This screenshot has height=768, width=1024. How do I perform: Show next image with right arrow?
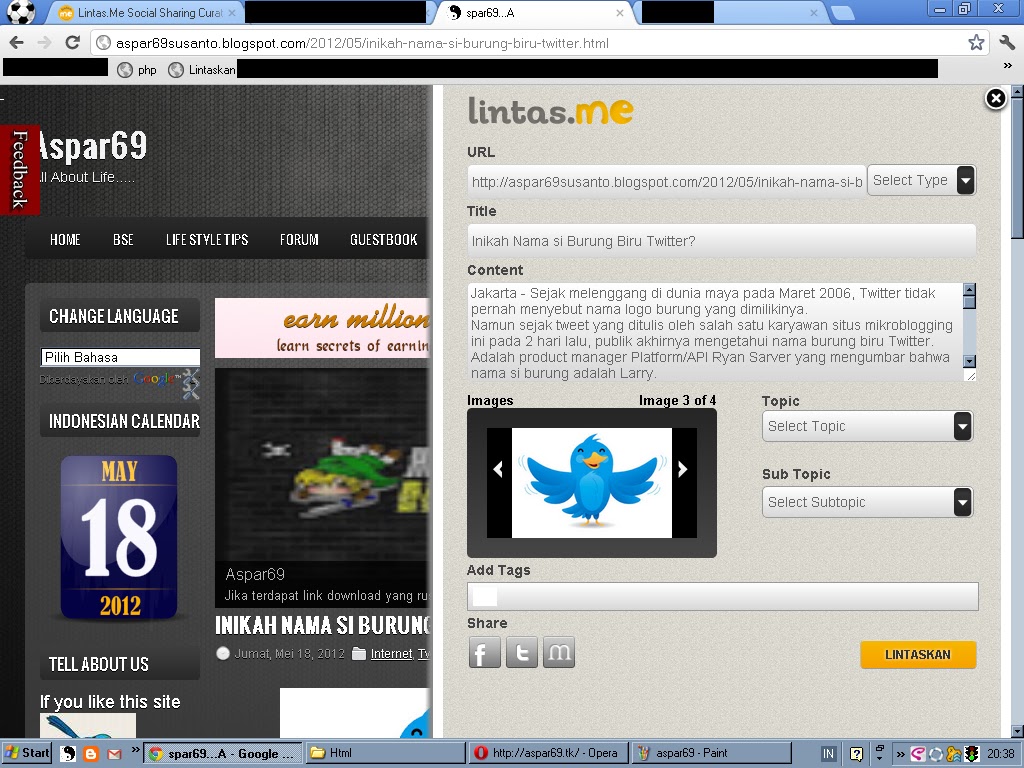(x=682, y=469)
